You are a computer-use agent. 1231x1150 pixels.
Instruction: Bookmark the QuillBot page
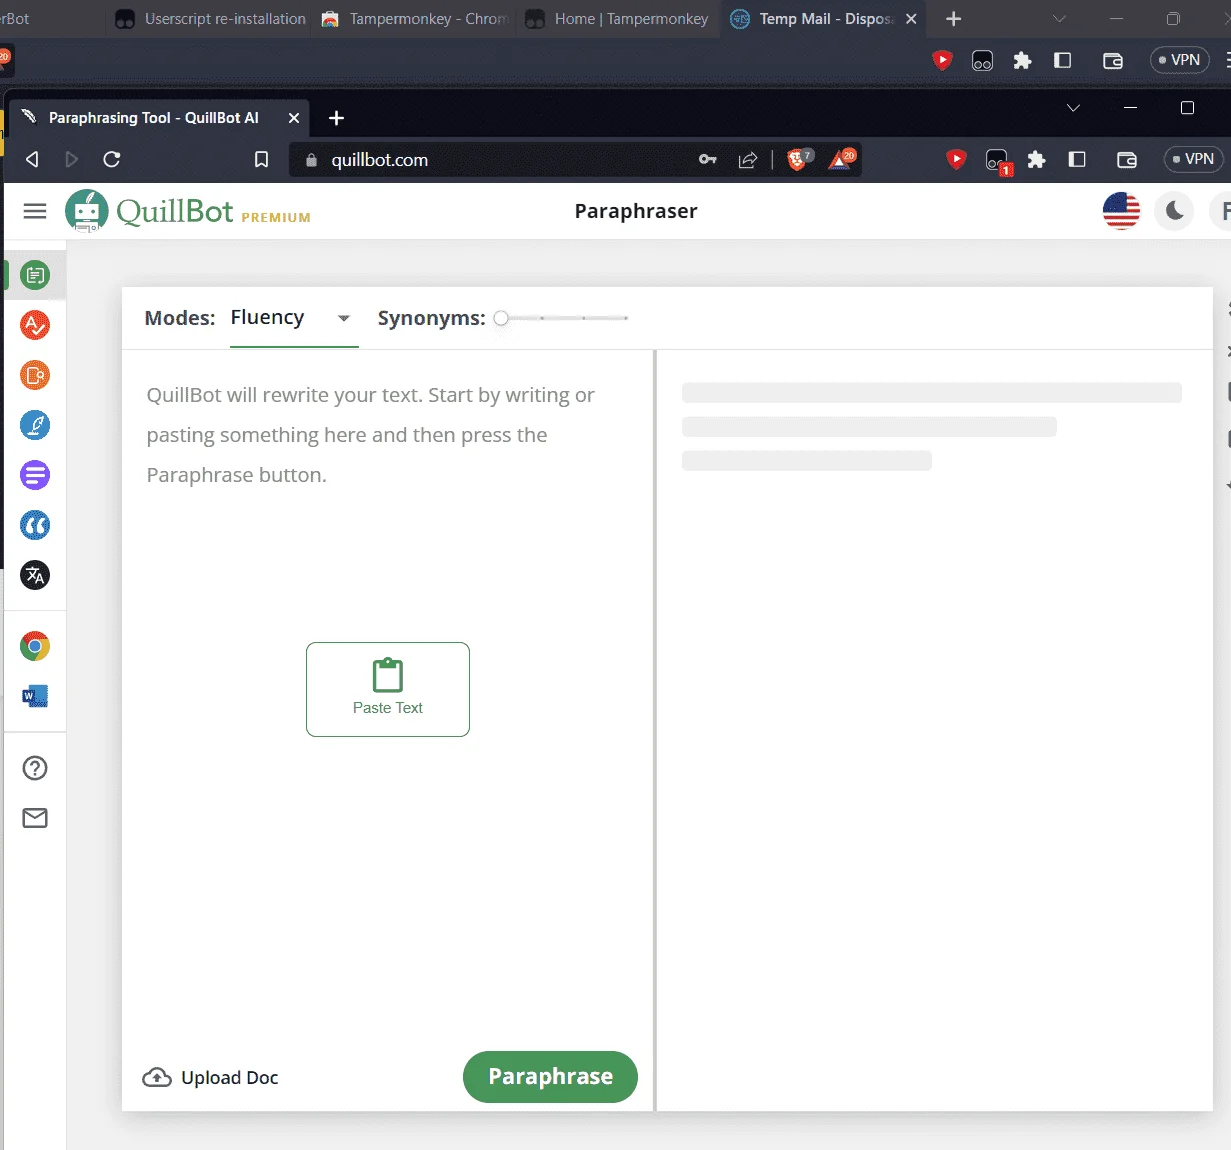tap(261, 160)
